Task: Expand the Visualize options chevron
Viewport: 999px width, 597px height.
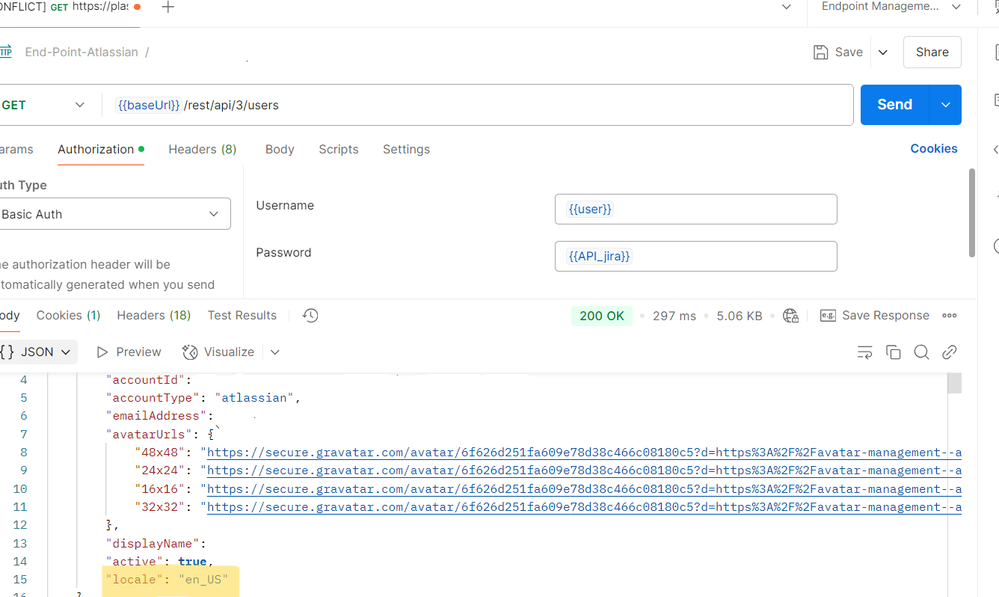Action: click(275, 352)
